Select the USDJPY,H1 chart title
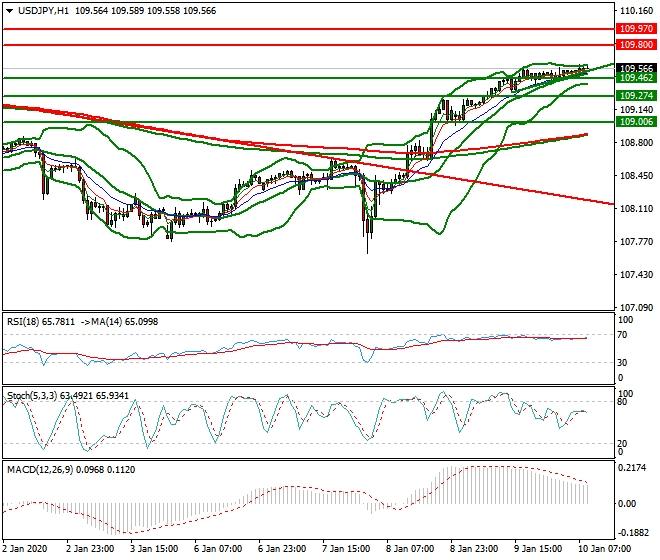The height and width of the screenshot is (560, 660). tap(43, 11)
